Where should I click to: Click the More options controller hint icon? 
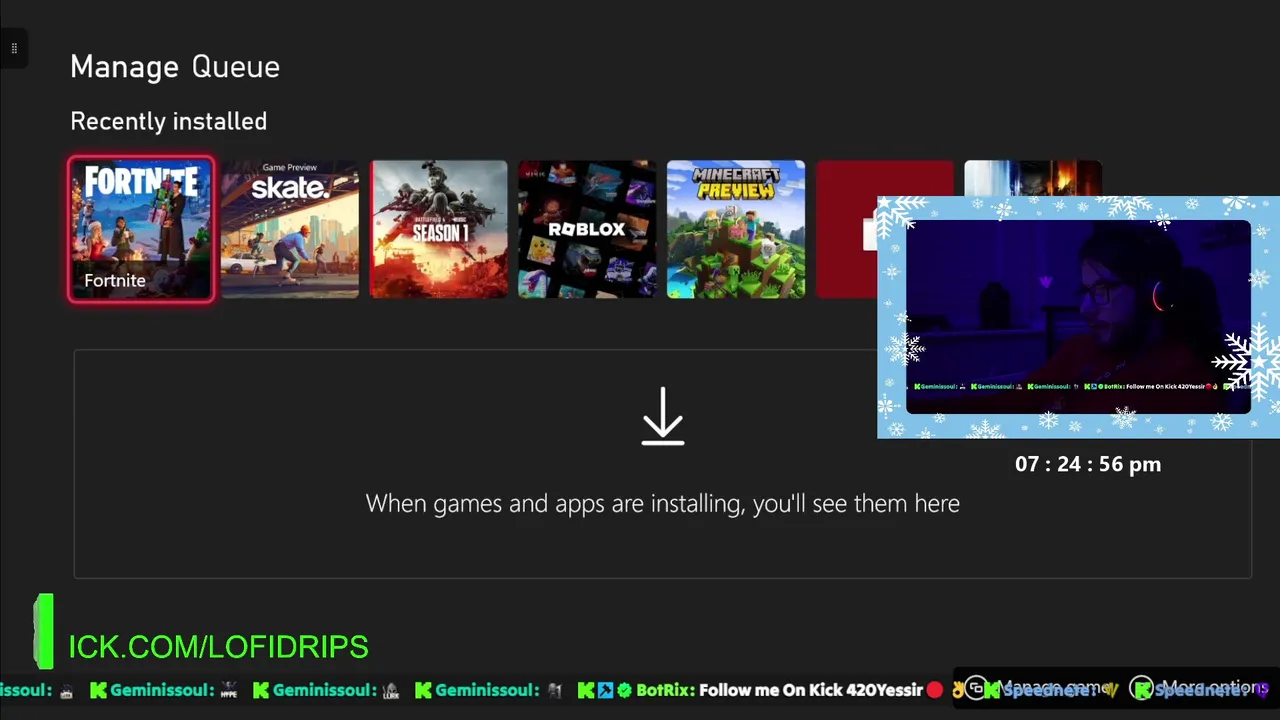1141,688
